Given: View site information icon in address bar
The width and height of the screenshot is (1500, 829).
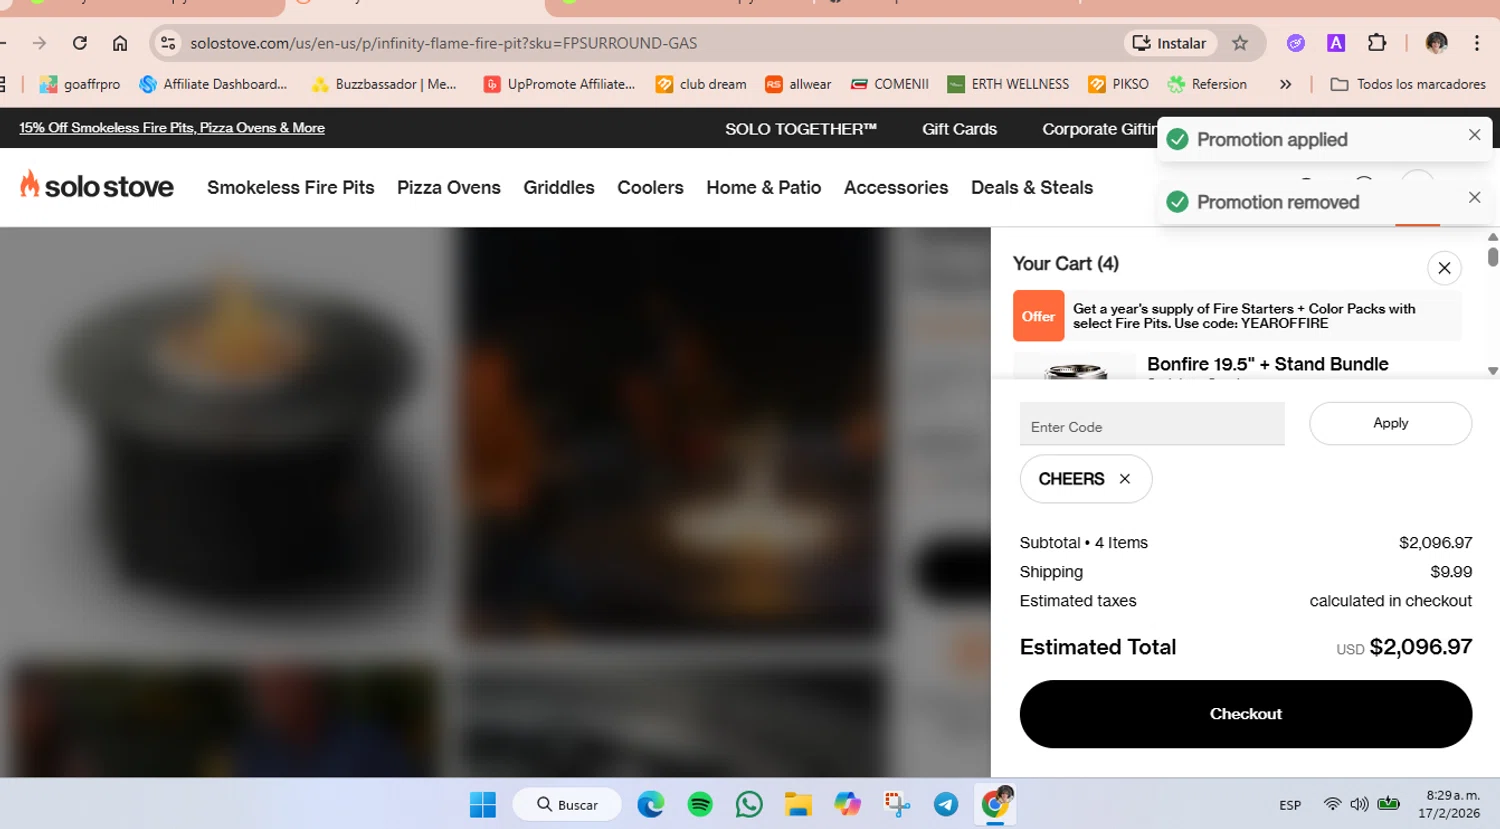Looking at the screenshot, I should 168,43.
